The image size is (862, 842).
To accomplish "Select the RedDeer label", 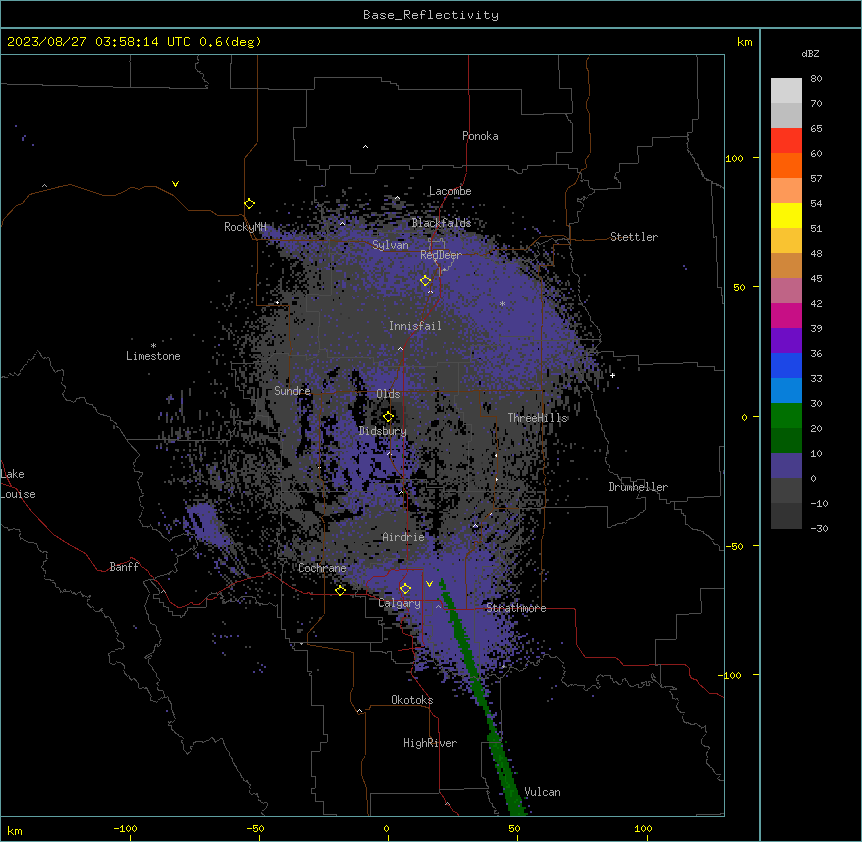I will click(x=440, y=255).
